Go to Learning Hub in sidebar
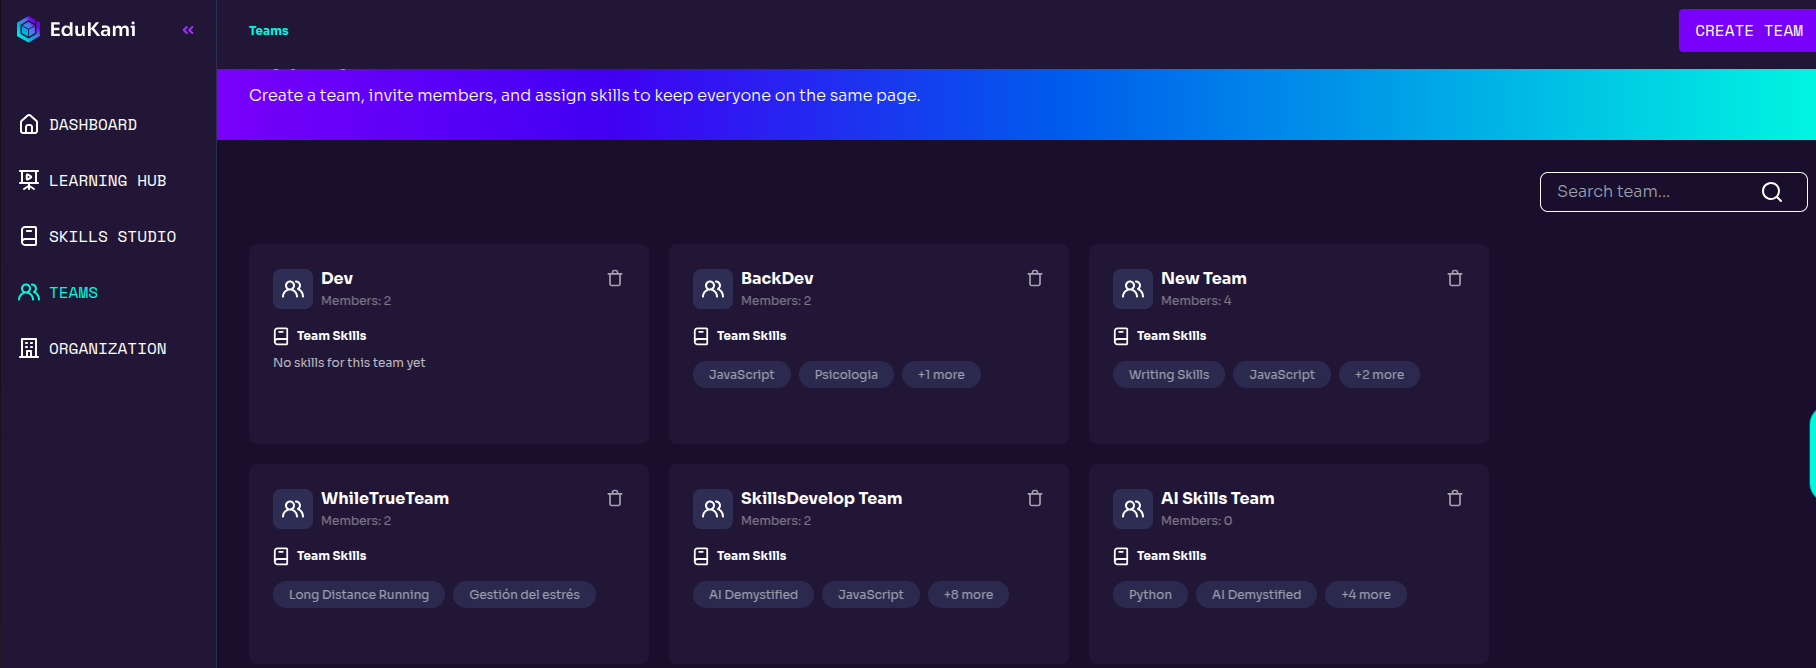Image resolution: width=1816 pixels, height=668 pixels. (x=107, y=181)
